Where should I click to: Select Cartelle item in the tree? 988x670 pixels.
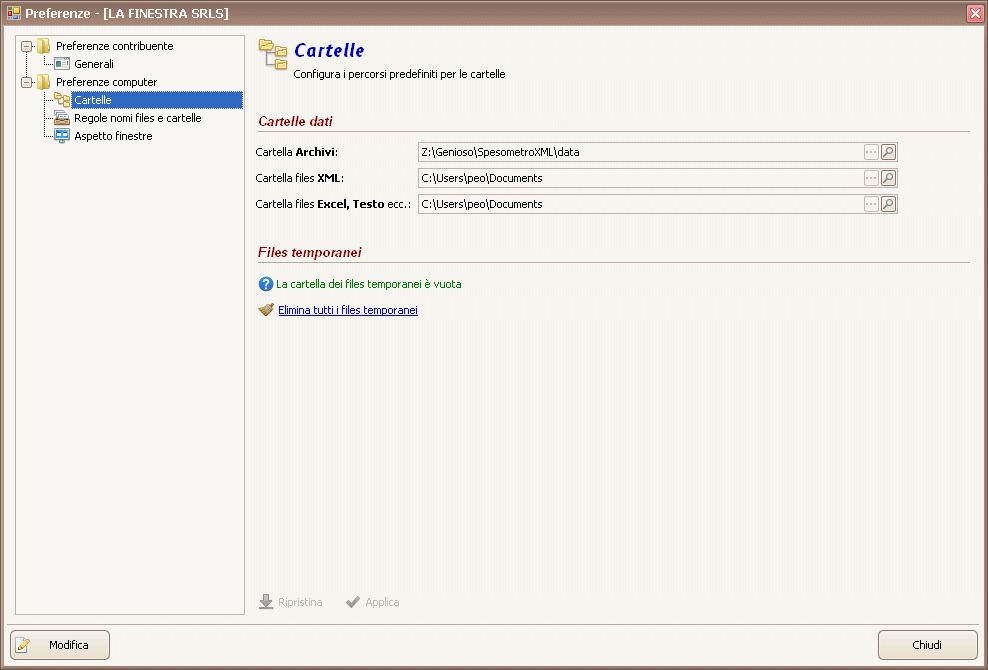click(x=93, y=100)
